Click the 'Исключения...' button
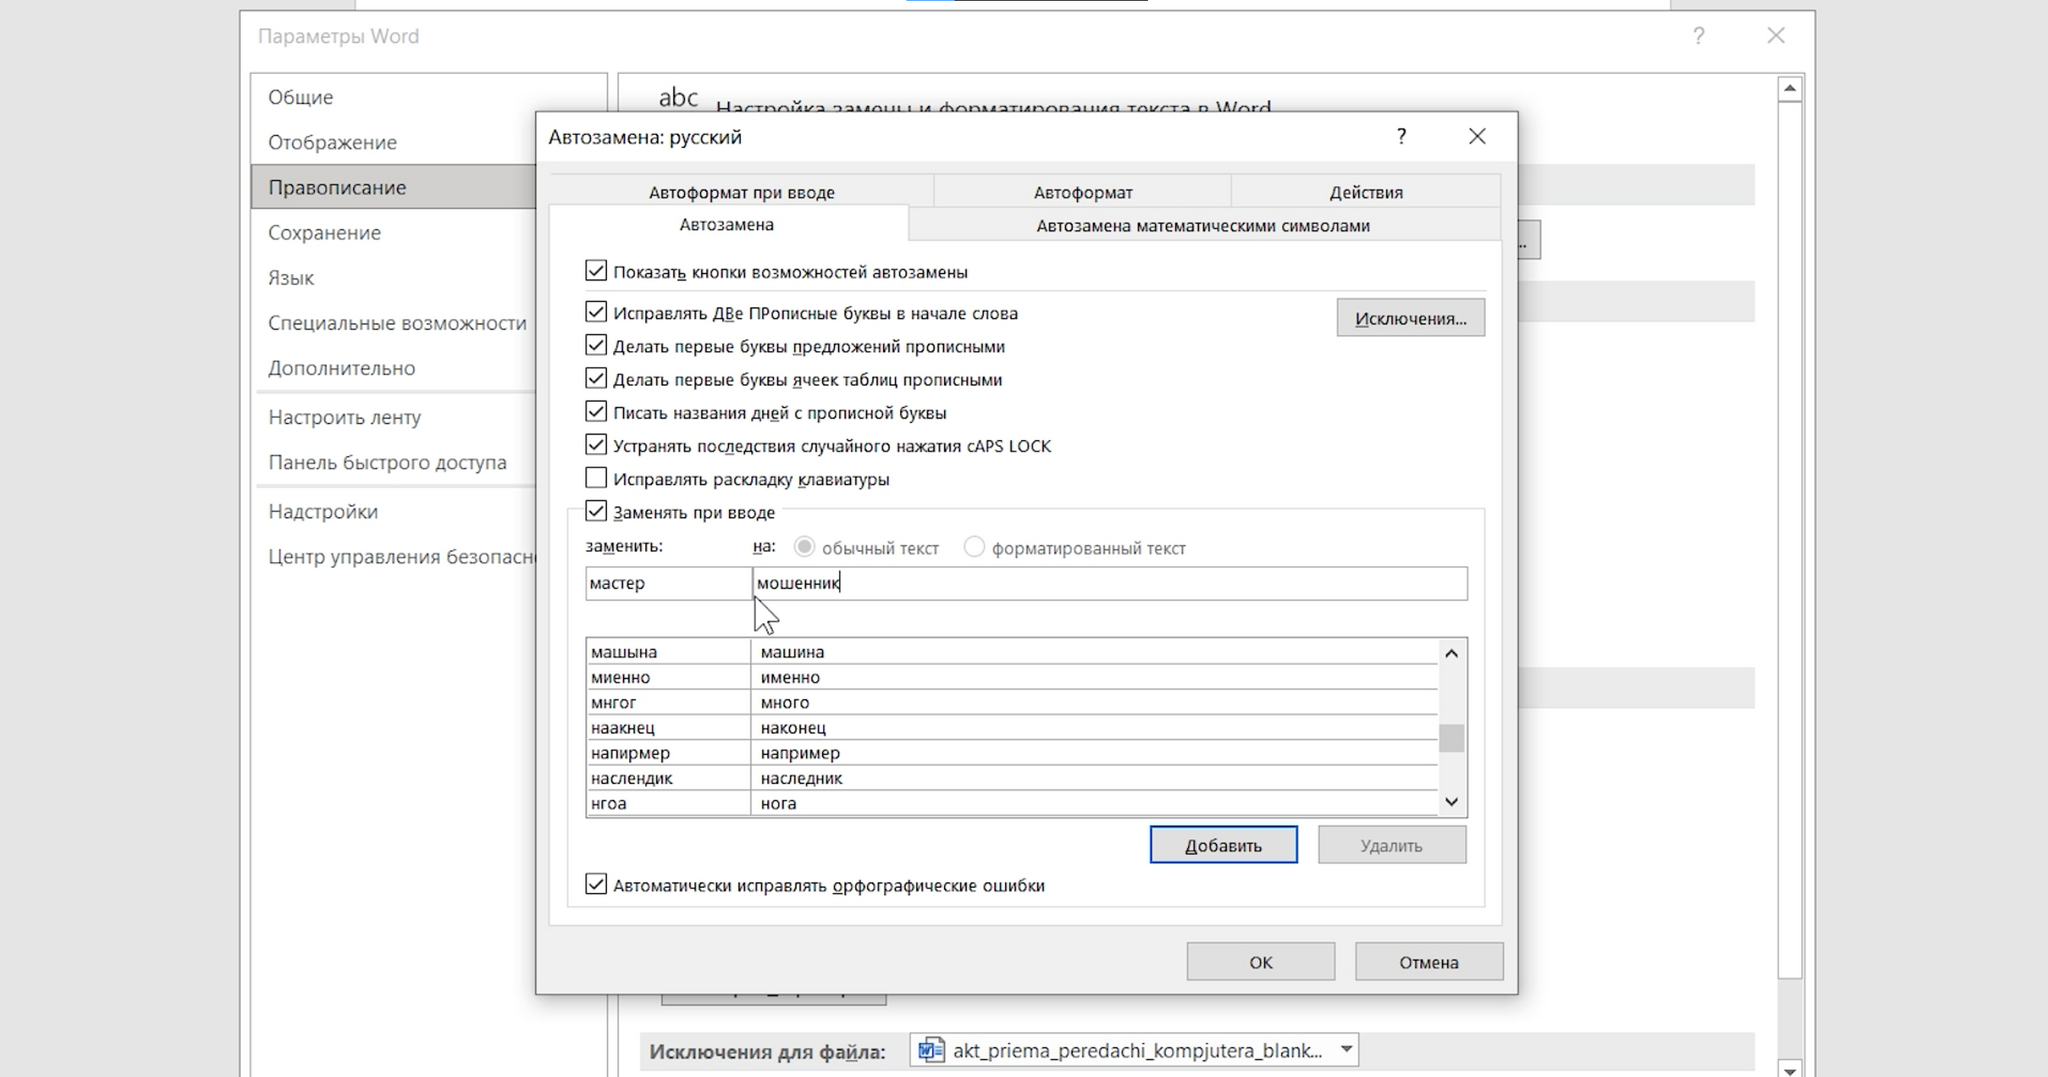This screenshot has width=2048, height=1077. pyautogui.click(x=1410, y=318)
